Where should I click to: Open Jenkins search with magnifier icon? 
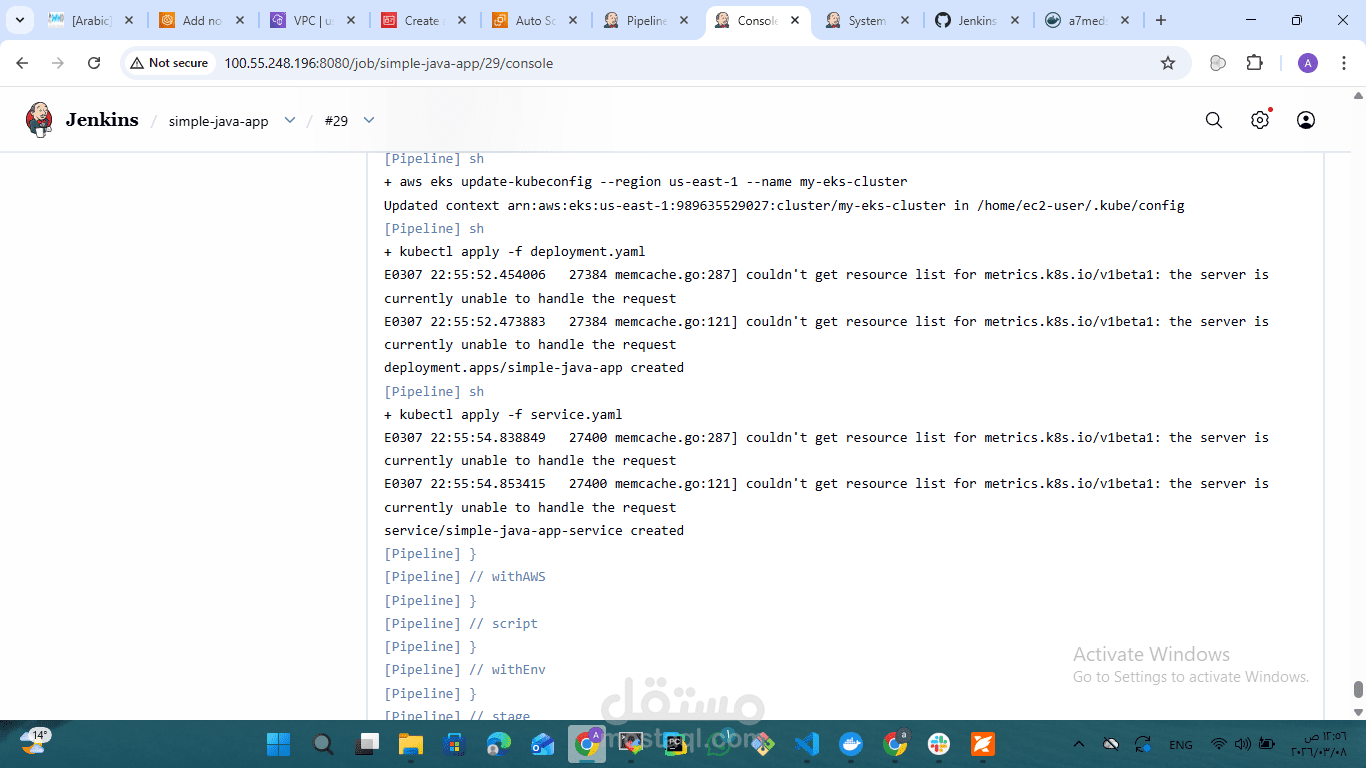click(x=1214, y=120)
